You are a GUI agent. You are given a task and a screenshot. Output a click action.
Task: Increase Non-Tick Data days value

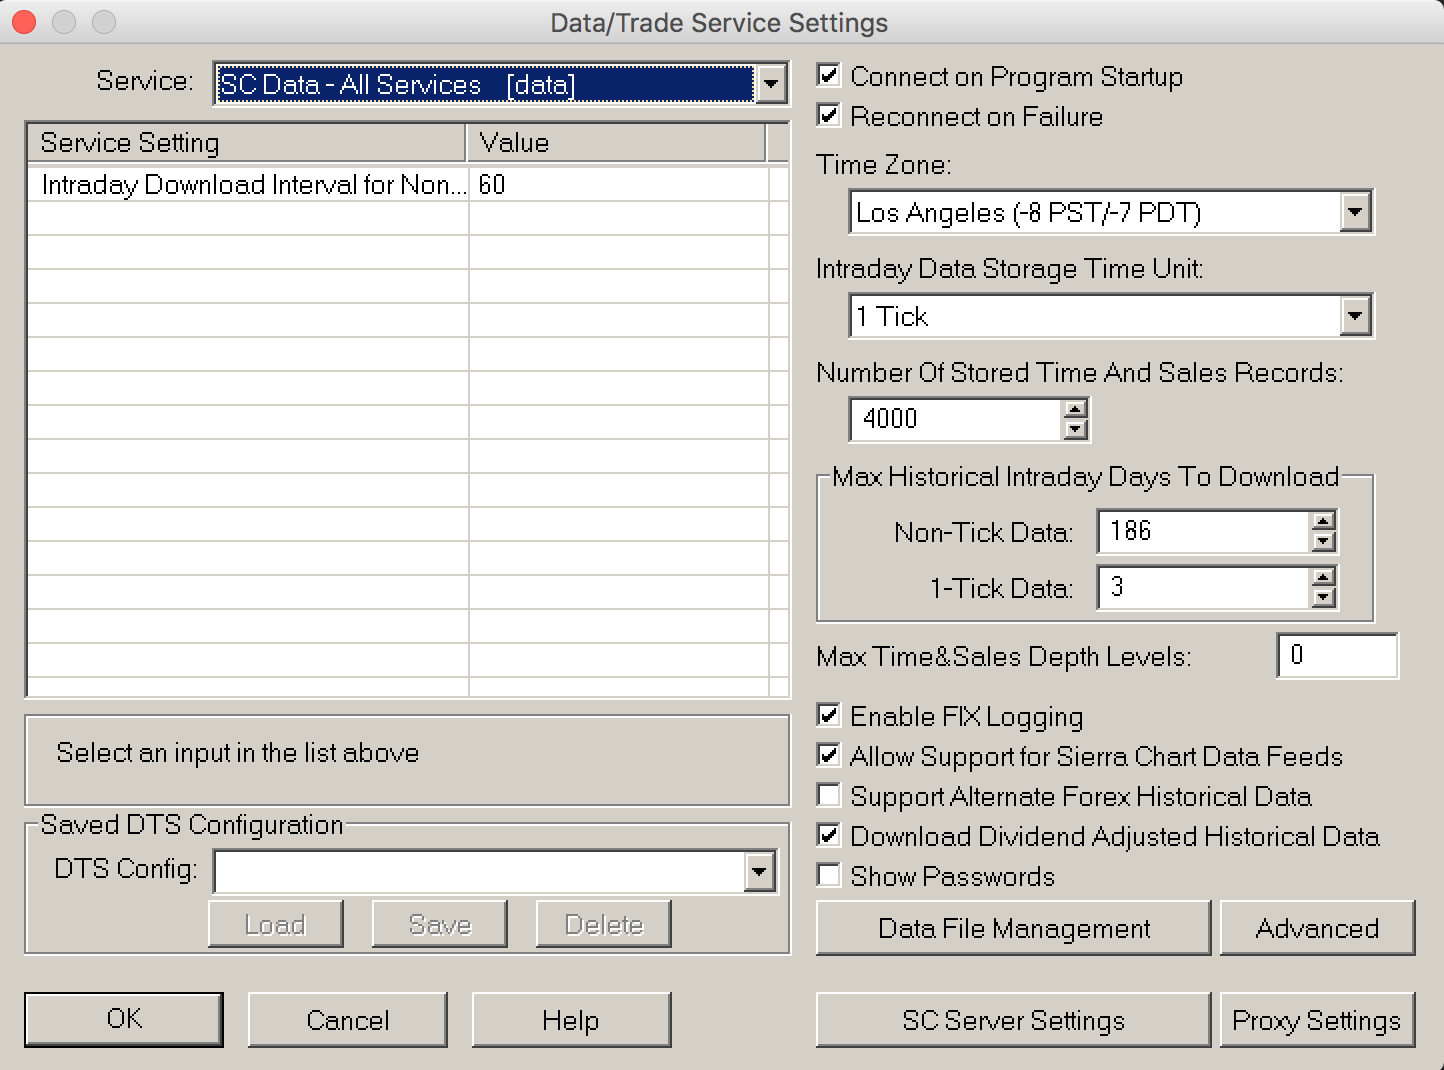[1323, 521]
